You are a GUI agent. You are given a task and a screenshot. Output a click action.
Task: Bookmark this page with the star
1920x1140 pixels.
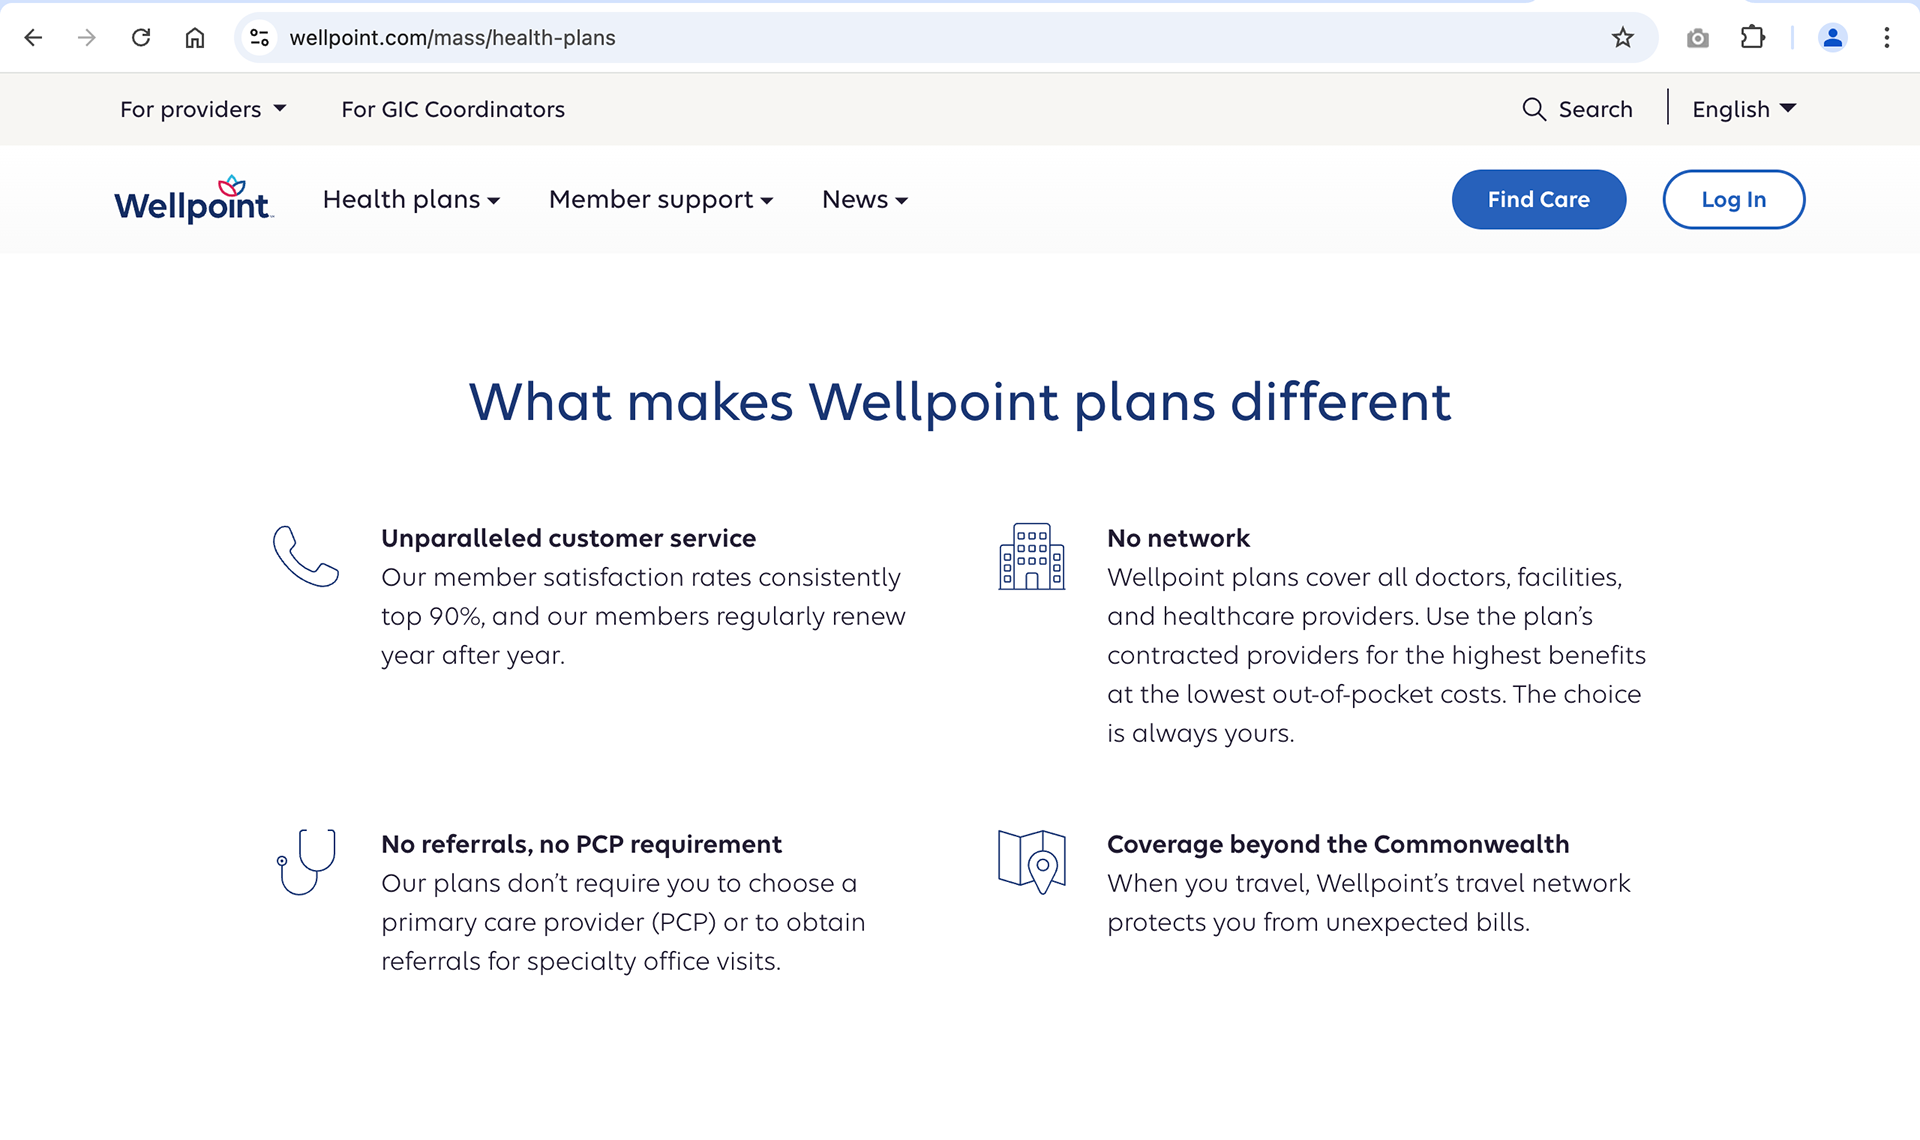tap(1622, 38)
